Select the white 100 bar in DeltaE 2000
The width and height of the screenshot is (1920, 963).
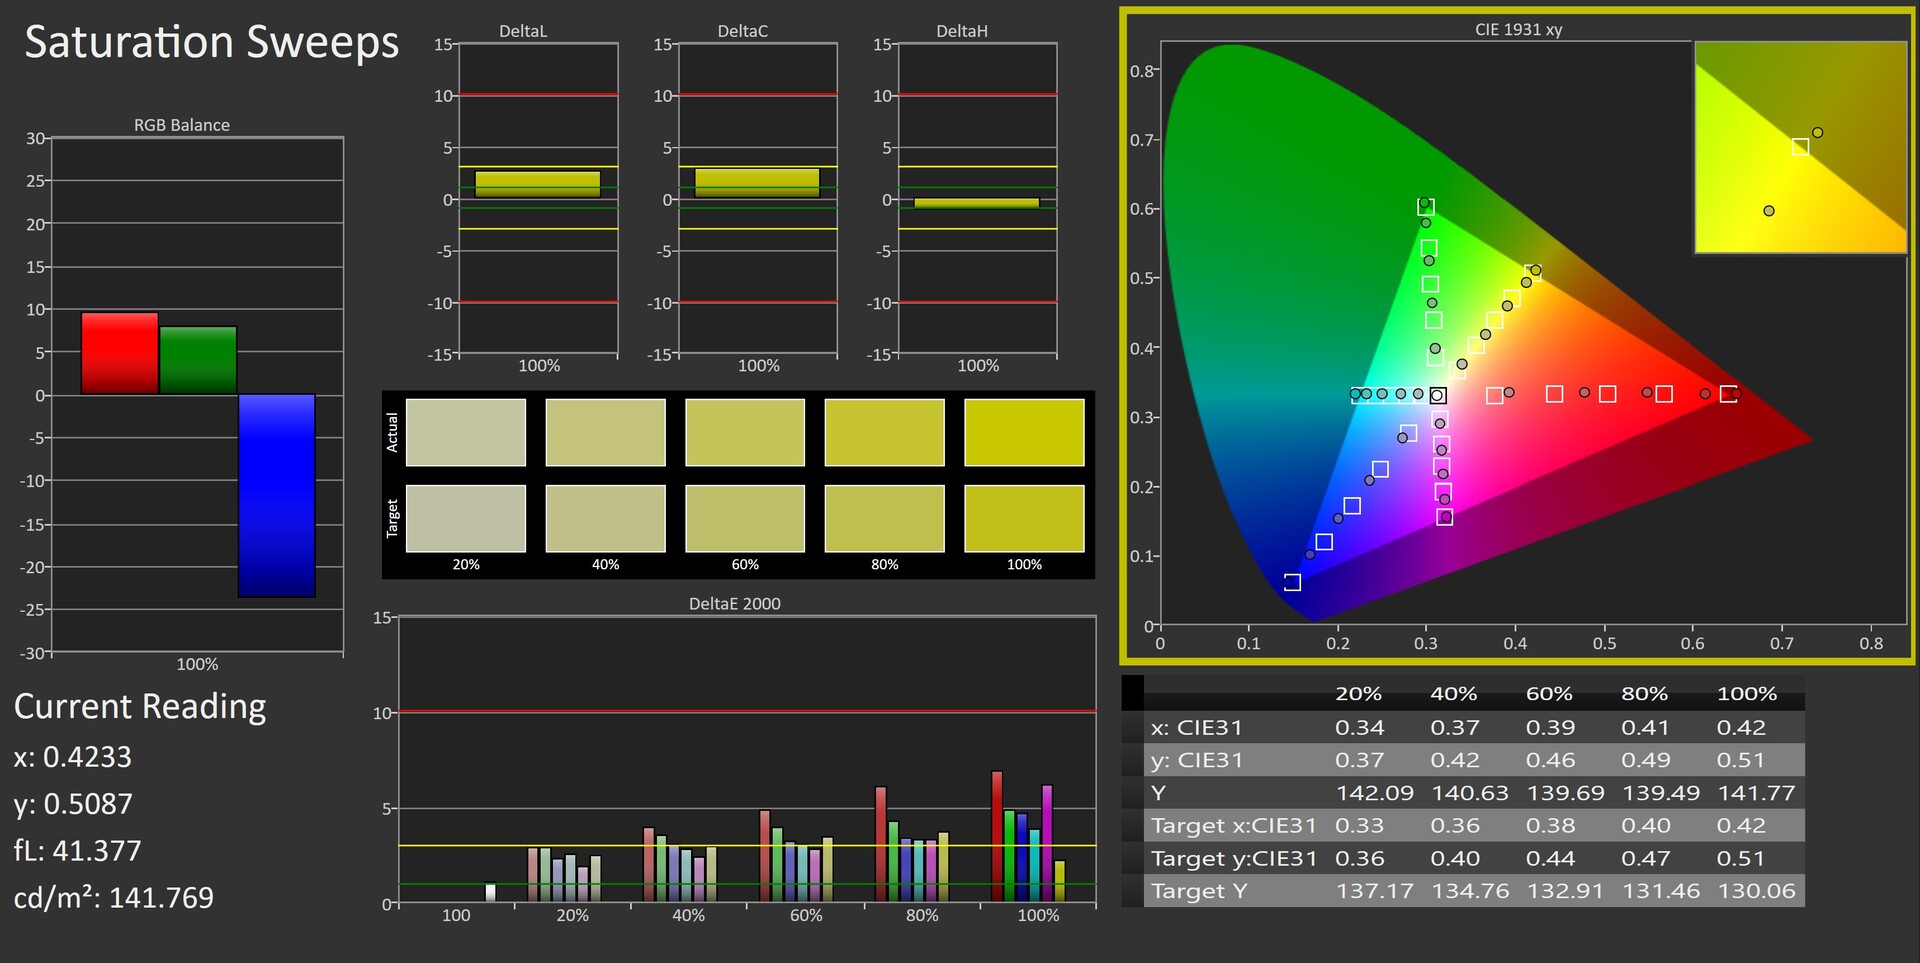click(490, 892)
